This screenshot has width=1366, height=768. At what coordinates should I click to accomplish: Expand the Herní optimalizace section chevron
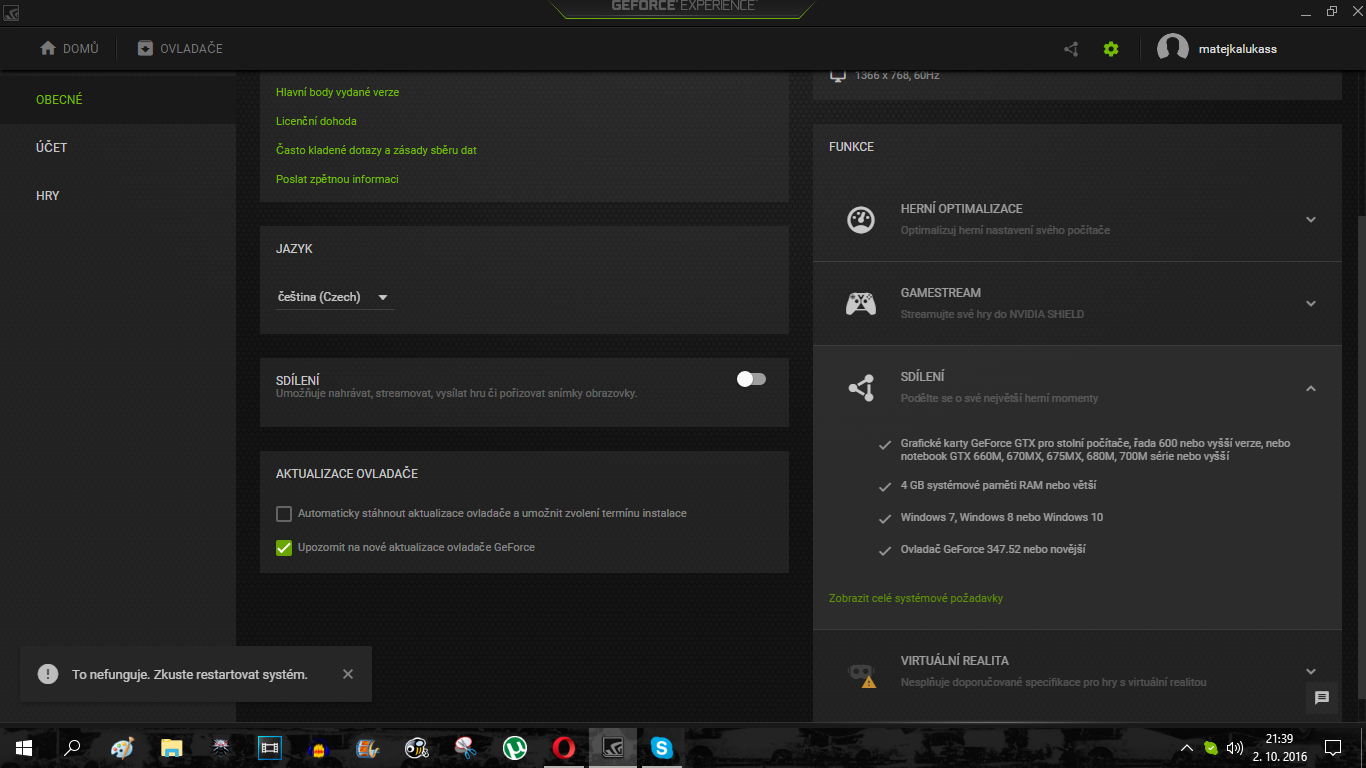tap(1311, 220)
